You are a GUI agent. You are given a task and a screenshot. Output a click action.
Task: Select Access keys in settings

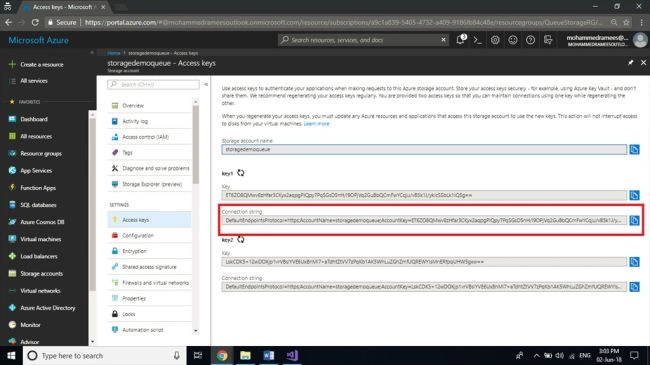(x=149, y=220)
